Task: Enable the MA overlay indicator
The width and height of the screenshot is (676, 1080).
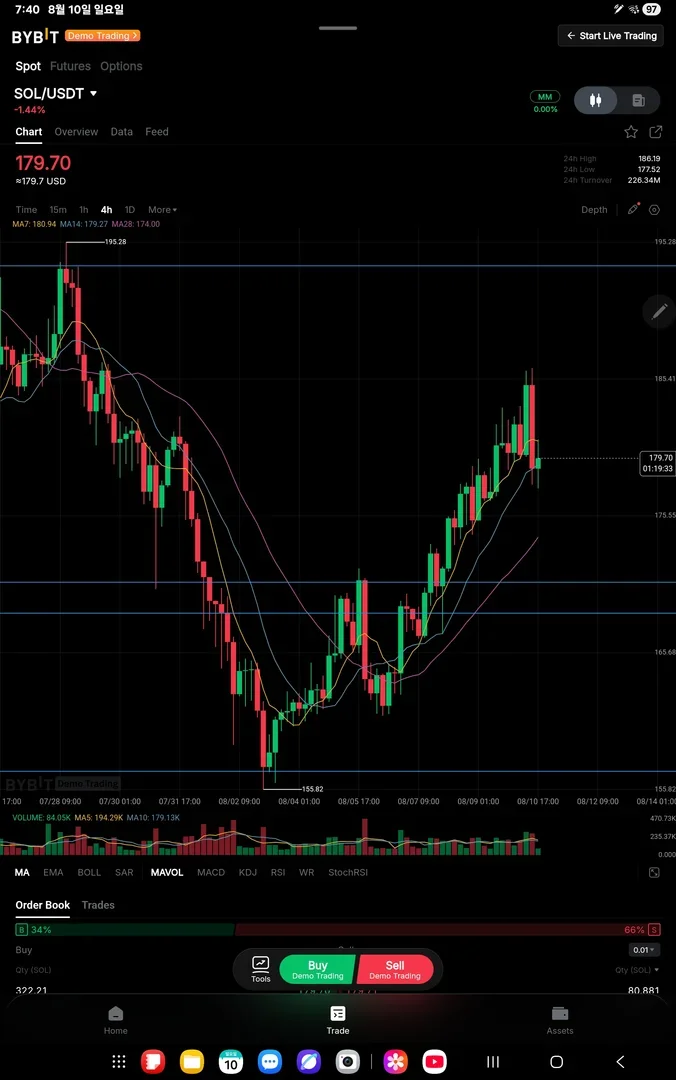Action: pos(22,872)
